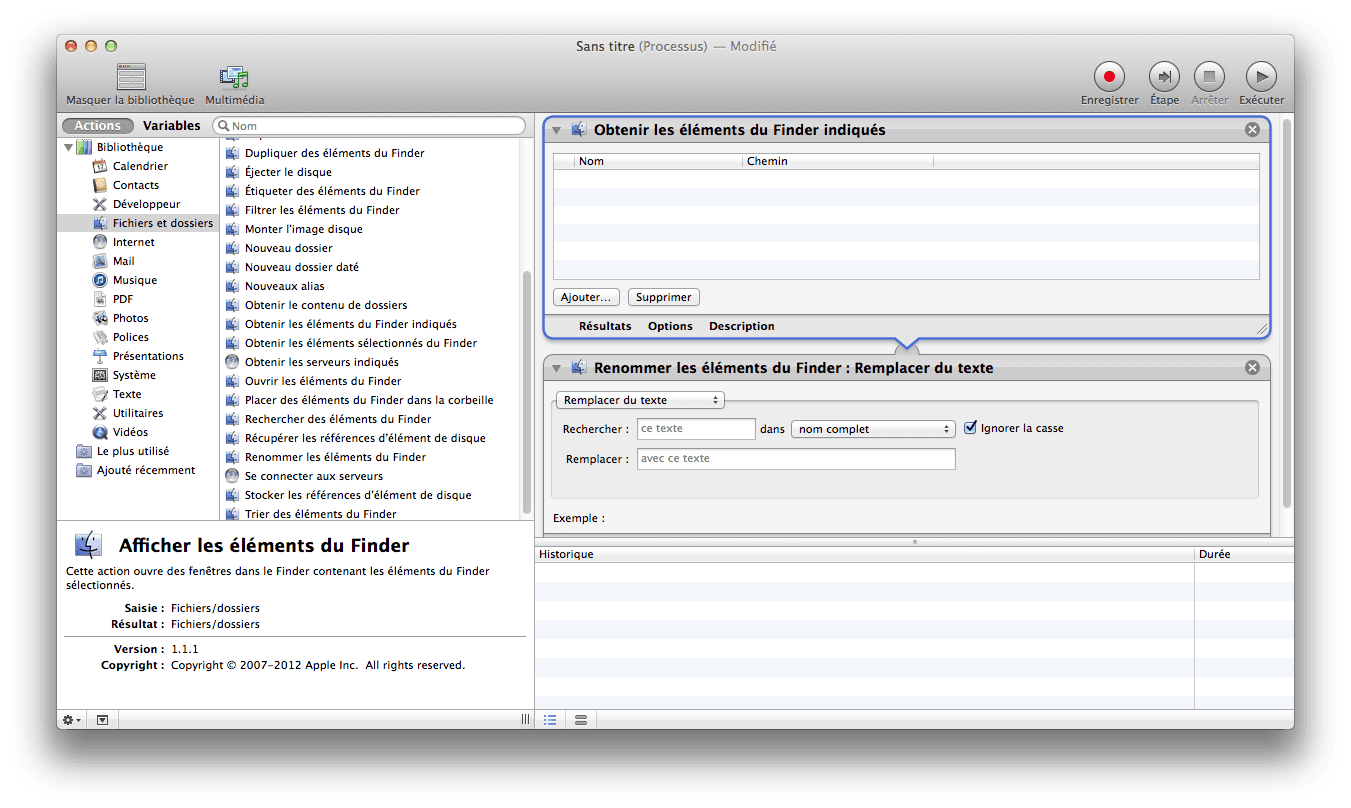1351x808 pixels.
Task: Collapse the Renommer les éléments action
Action: tap(556, 368)
